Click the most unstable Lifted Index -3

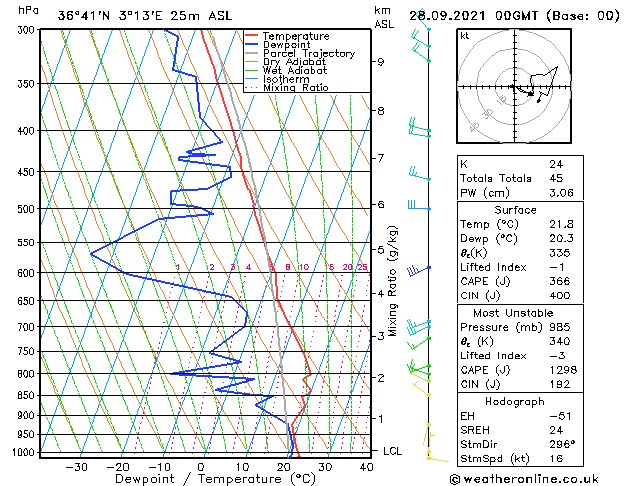(x=557, y=356)
